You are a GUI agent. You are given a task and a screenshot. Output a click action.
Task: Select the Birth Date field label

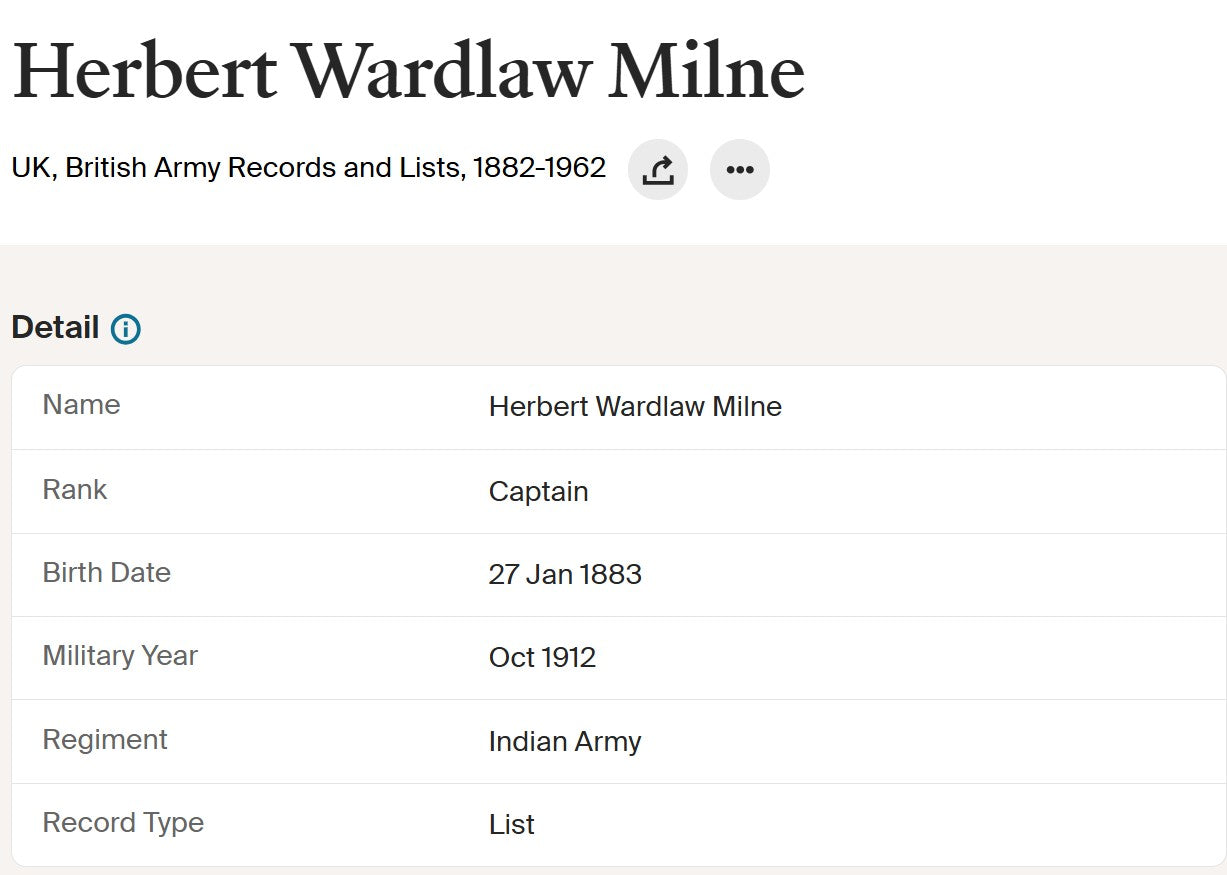pos(106,573)
